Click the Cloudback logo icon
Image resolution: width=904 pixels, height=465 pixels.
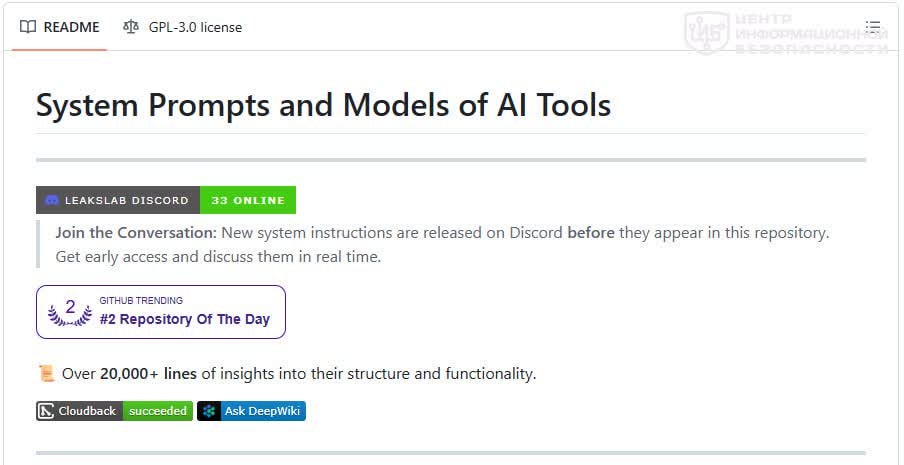tap(46, 411)
